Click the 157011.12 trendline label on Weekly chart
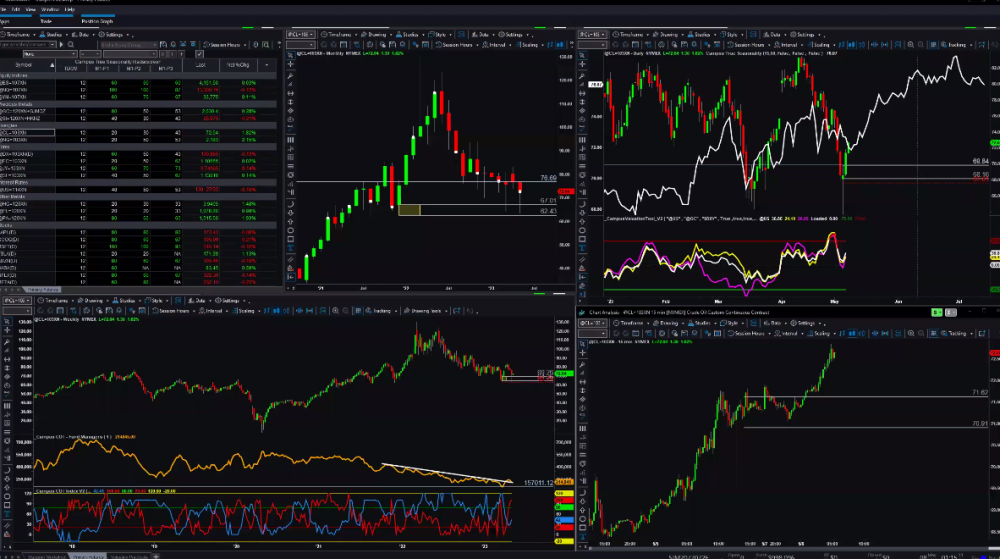This screenshot has width=1000, height=559. [x=539, y=483]
